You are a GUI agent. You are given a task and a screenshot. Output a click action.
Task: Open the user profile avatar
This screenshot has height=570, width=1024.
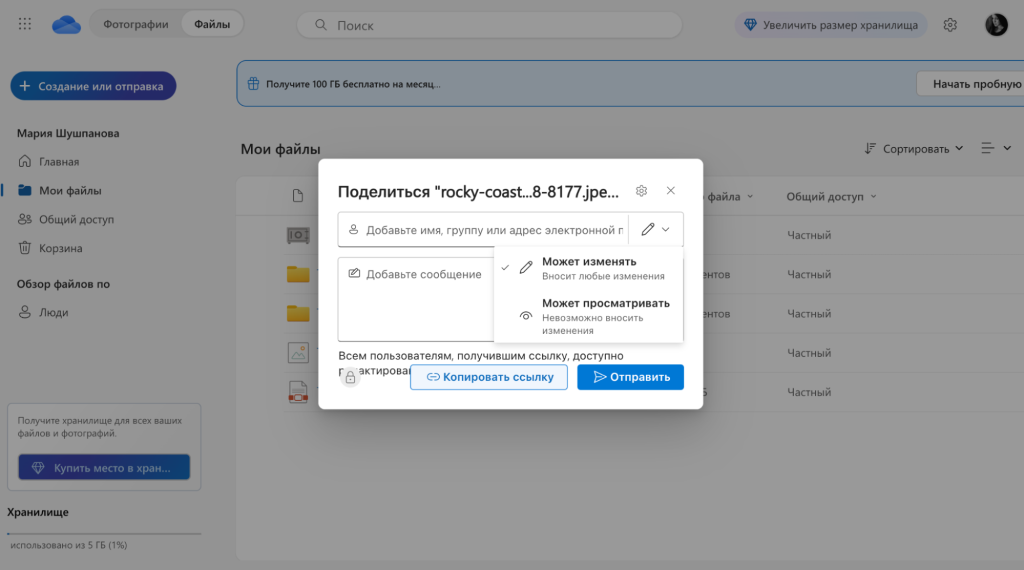coord(996,25)
